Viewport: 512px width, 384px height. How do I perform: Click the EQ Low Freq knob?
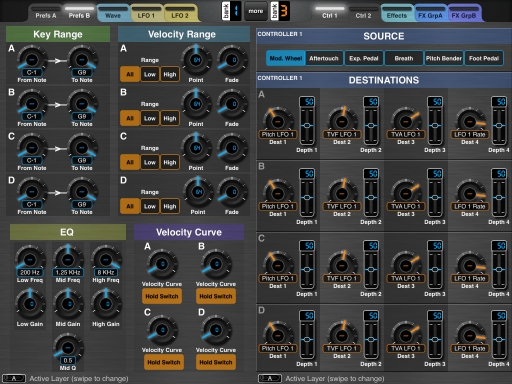[30, 260]
